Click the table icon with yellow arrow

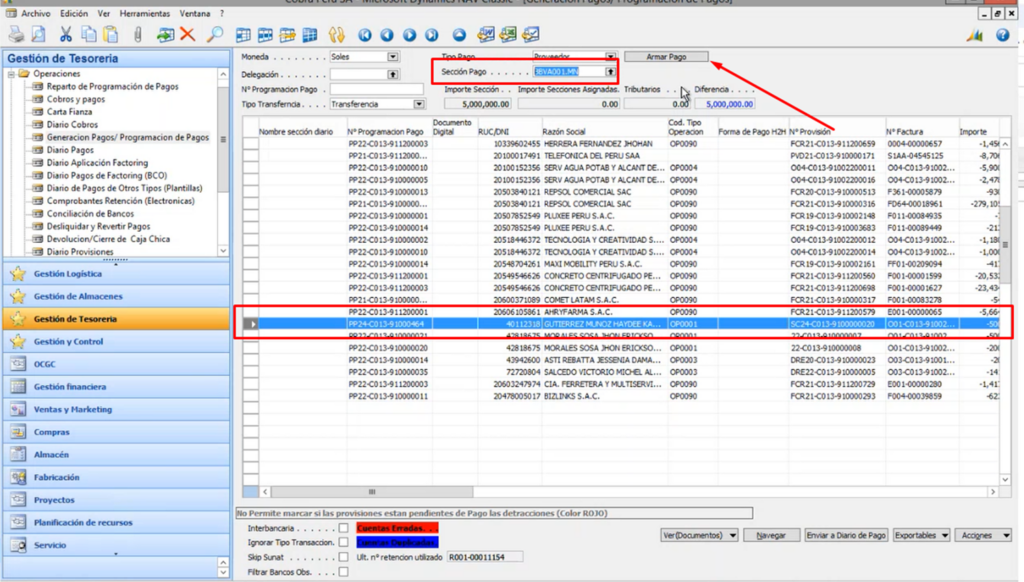click(x=287, y=35)
